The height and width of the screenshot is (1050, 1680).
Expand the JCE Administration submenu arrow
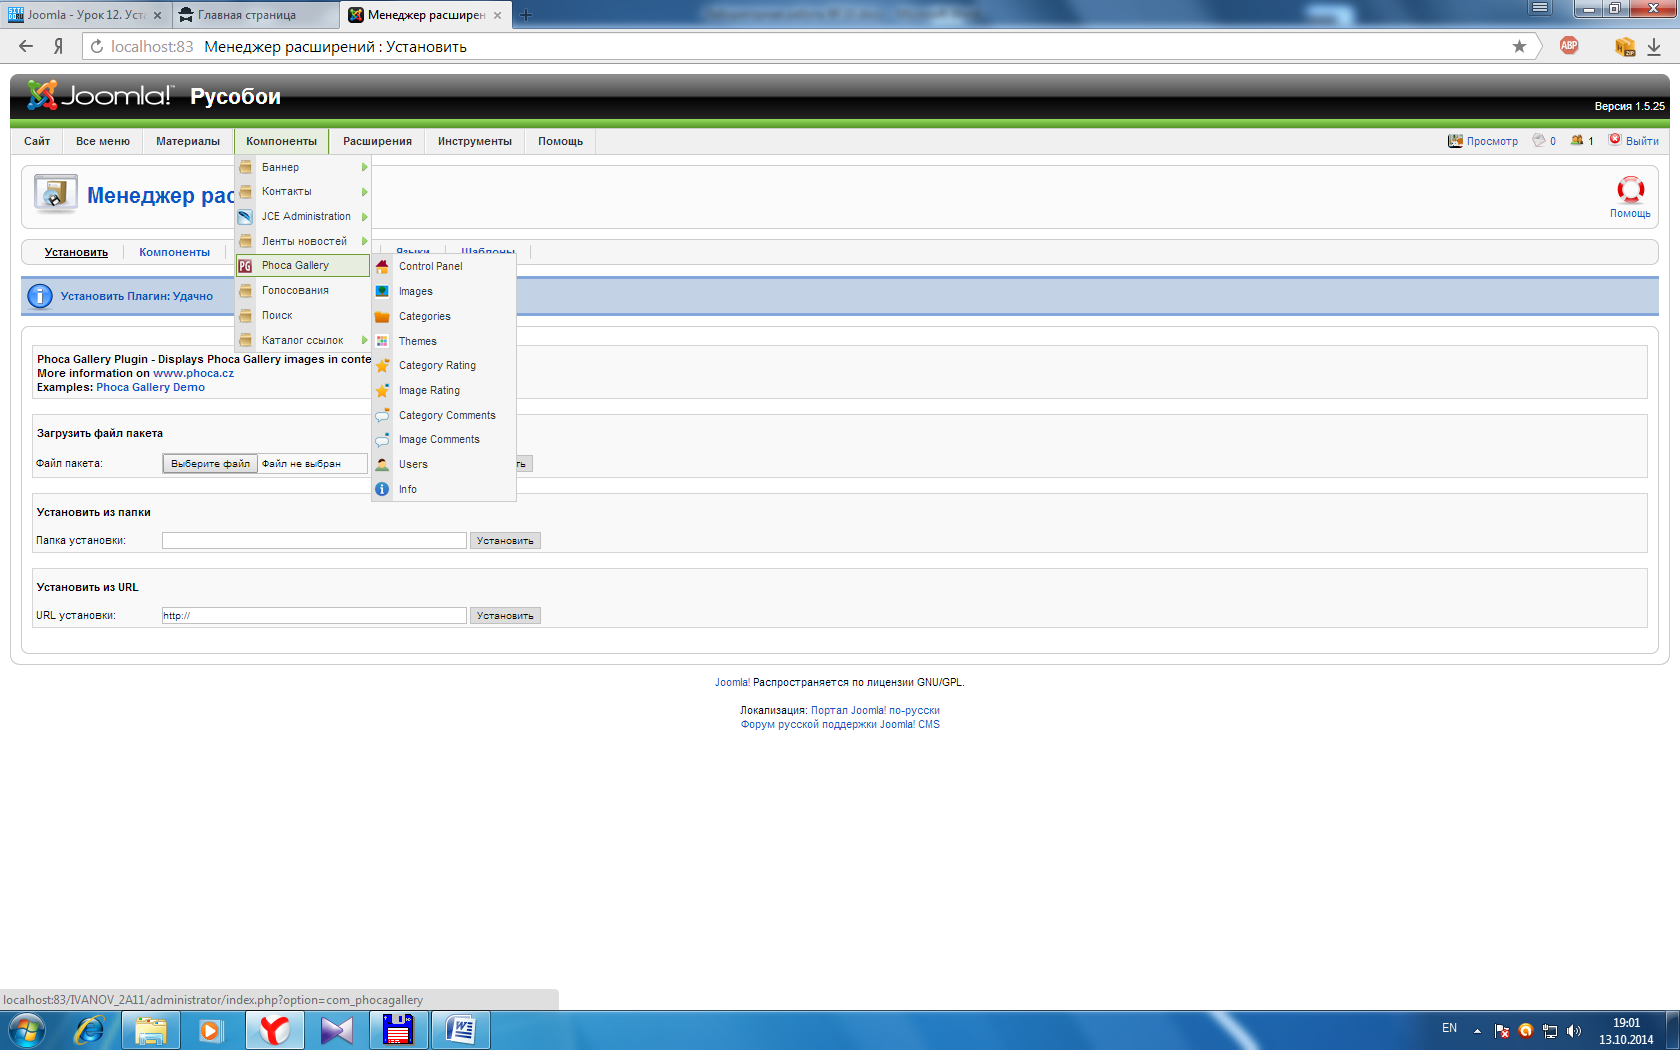[x=365, y=217]
